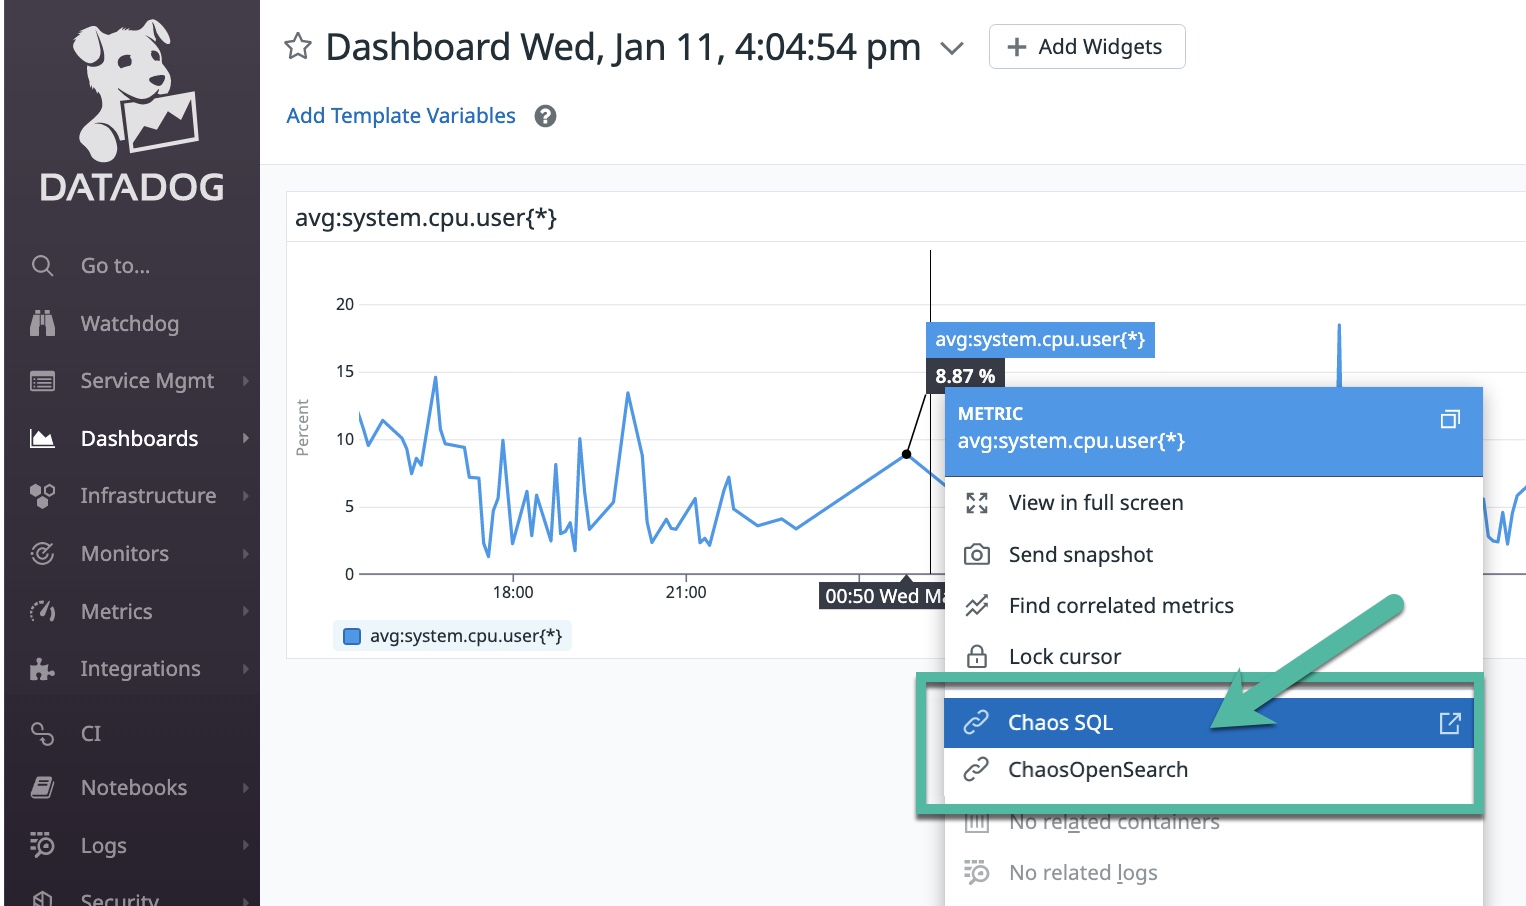Click the Monitors target icon
Image resolution: width=1526 pixels, height=906 pixels.
[x=42, y=553]
